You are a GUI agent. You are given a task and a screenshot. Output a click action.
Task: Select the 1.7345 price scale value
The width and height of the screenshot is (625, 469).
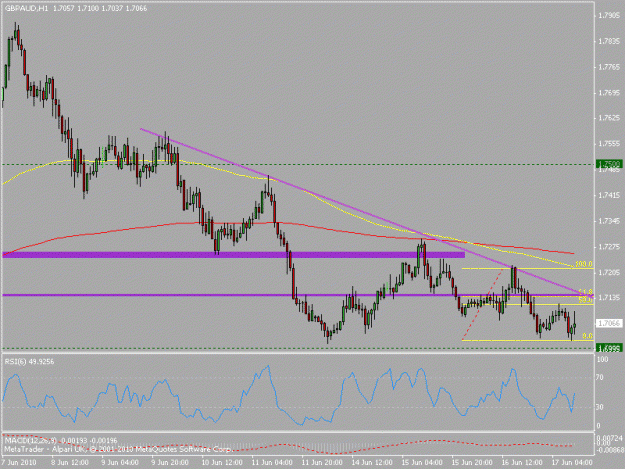[x=609, y=221]
